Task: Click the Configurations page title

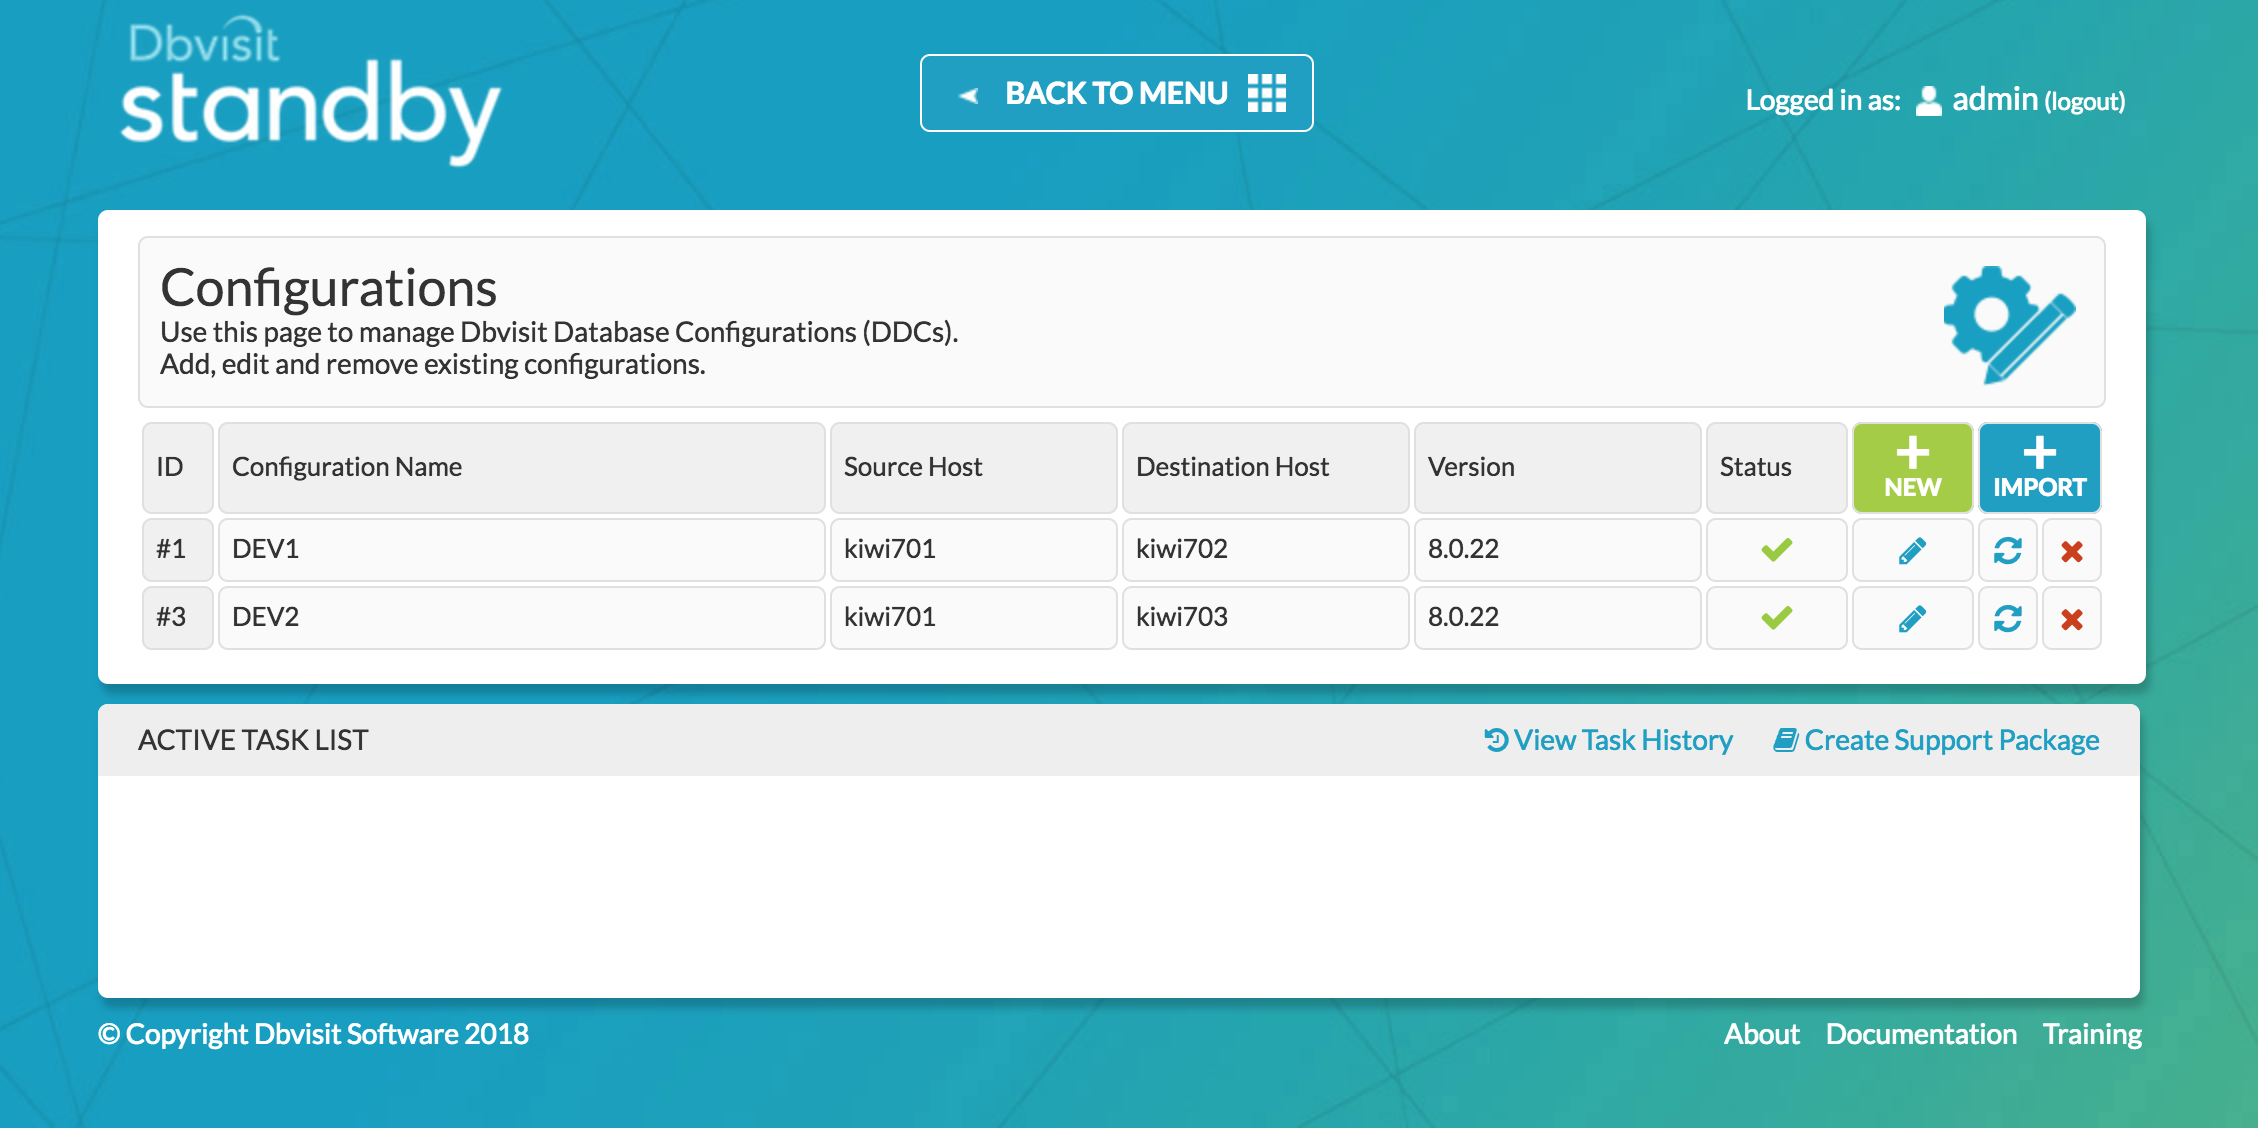Action: tap(328, 288)
